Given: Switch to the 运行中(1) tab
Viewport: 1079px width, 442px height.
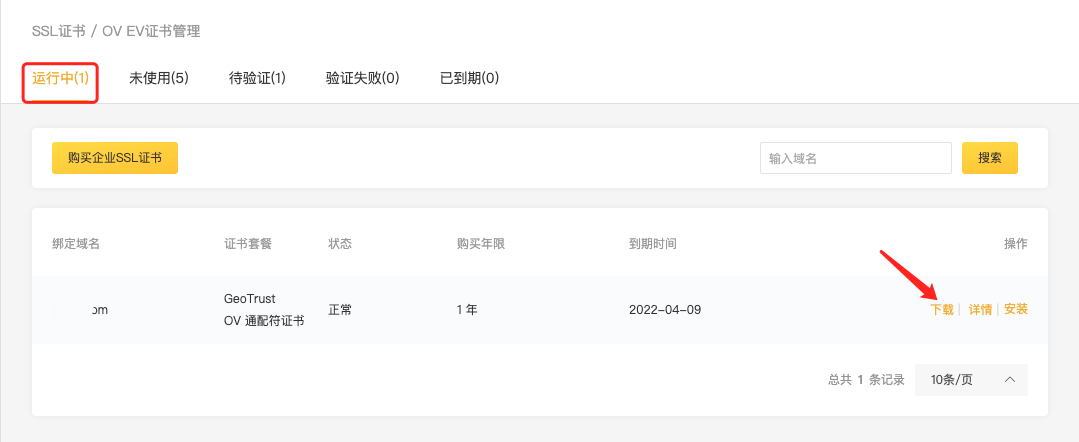Looking at the screenshot, I should 60,79.
